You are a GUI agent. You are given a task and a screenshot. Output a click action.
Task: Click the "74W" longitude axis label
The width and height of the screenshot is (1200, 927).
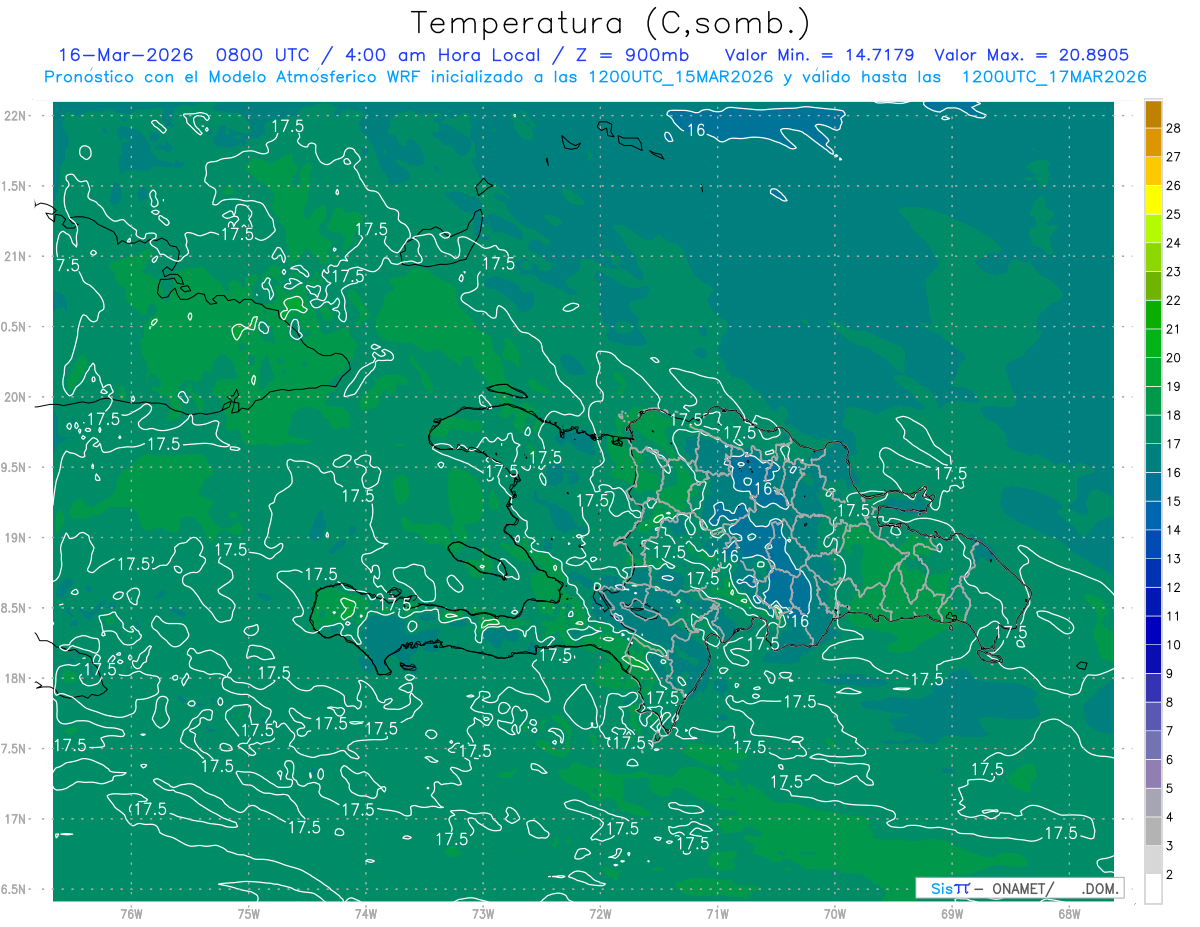pos(365,913)
